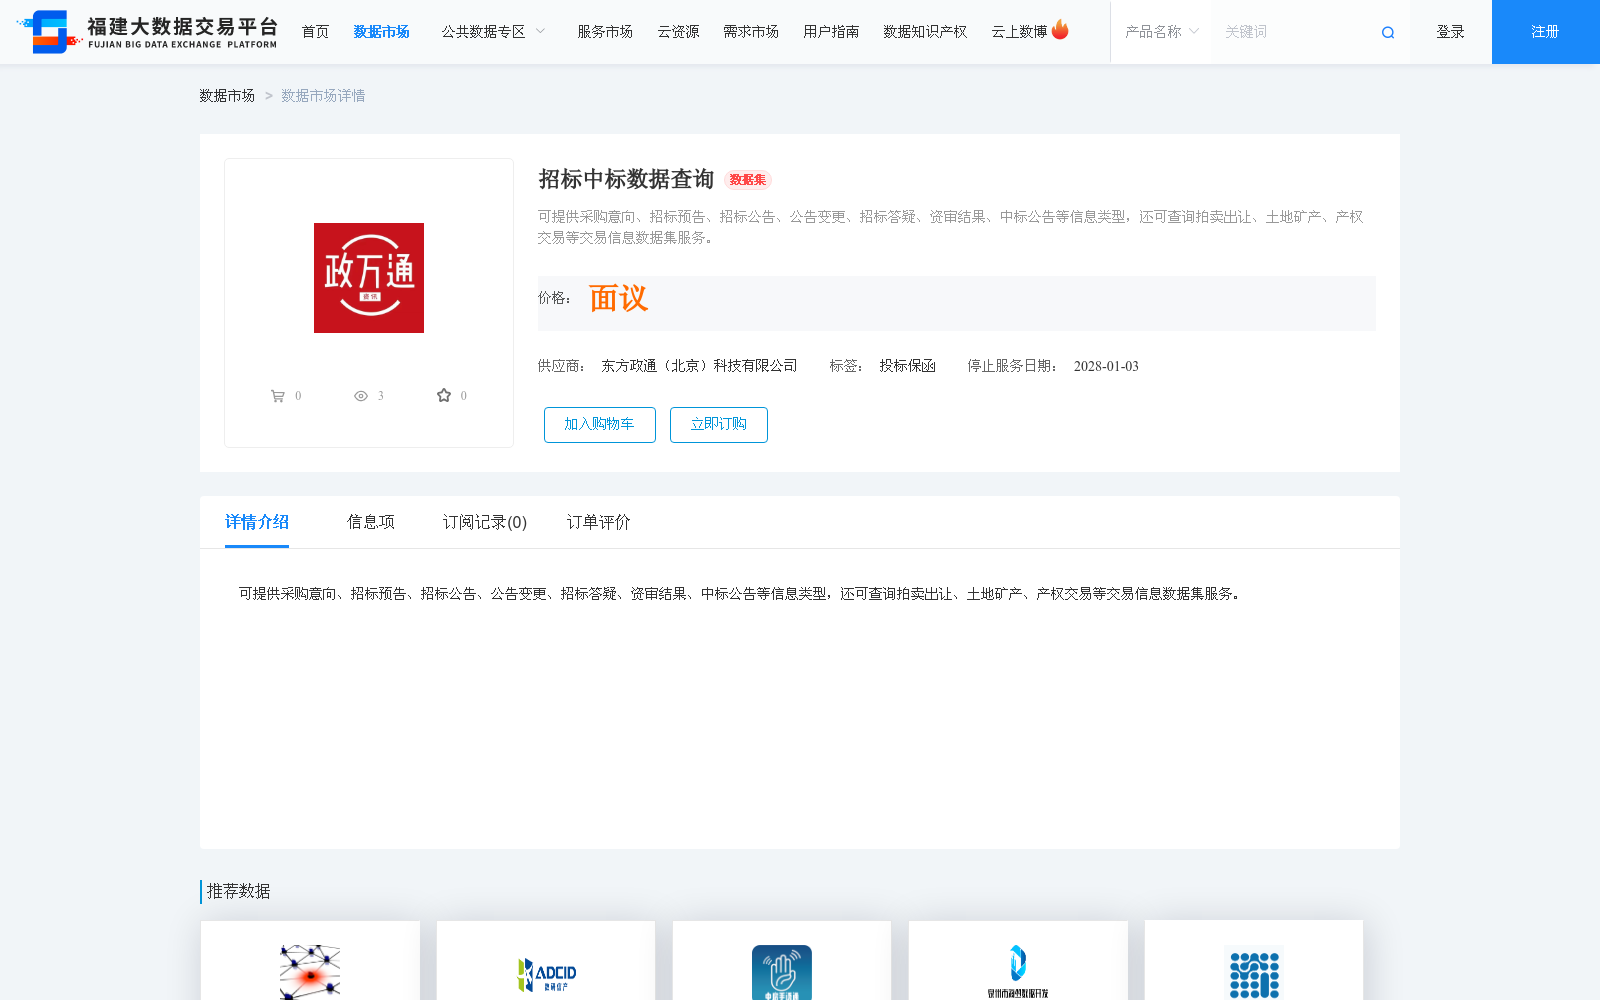
Task: Open the 产品名称 search type dropdown
Action: 1161,32
